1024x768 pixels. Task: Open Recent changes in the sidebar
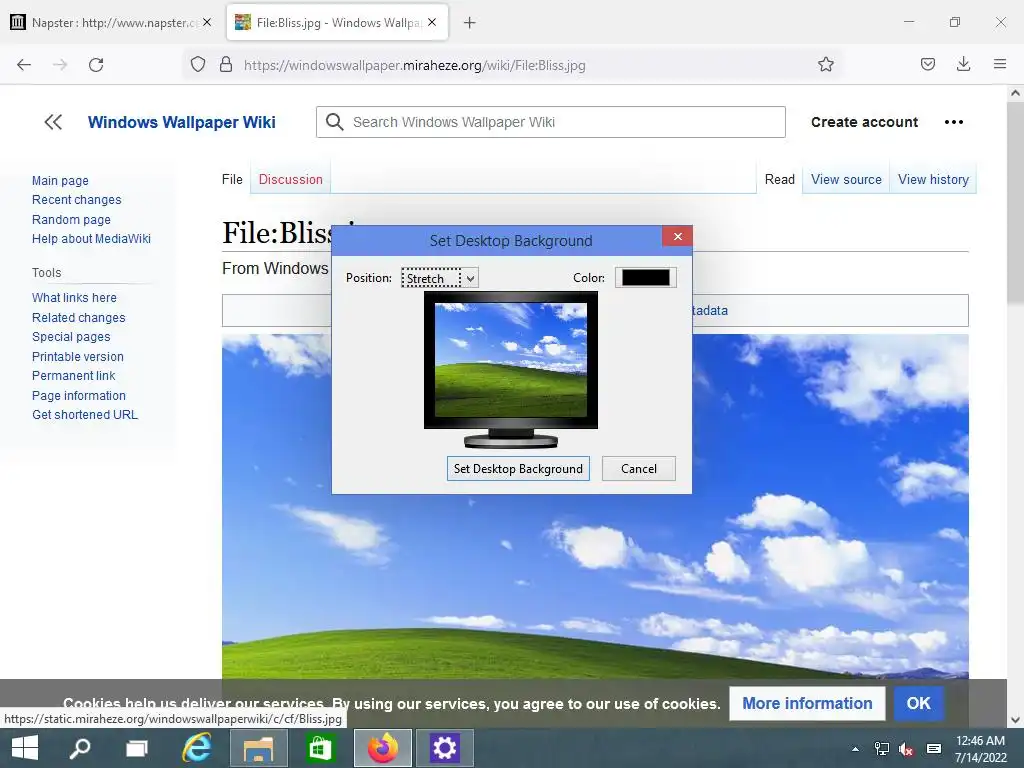click(x=76, y=200)
